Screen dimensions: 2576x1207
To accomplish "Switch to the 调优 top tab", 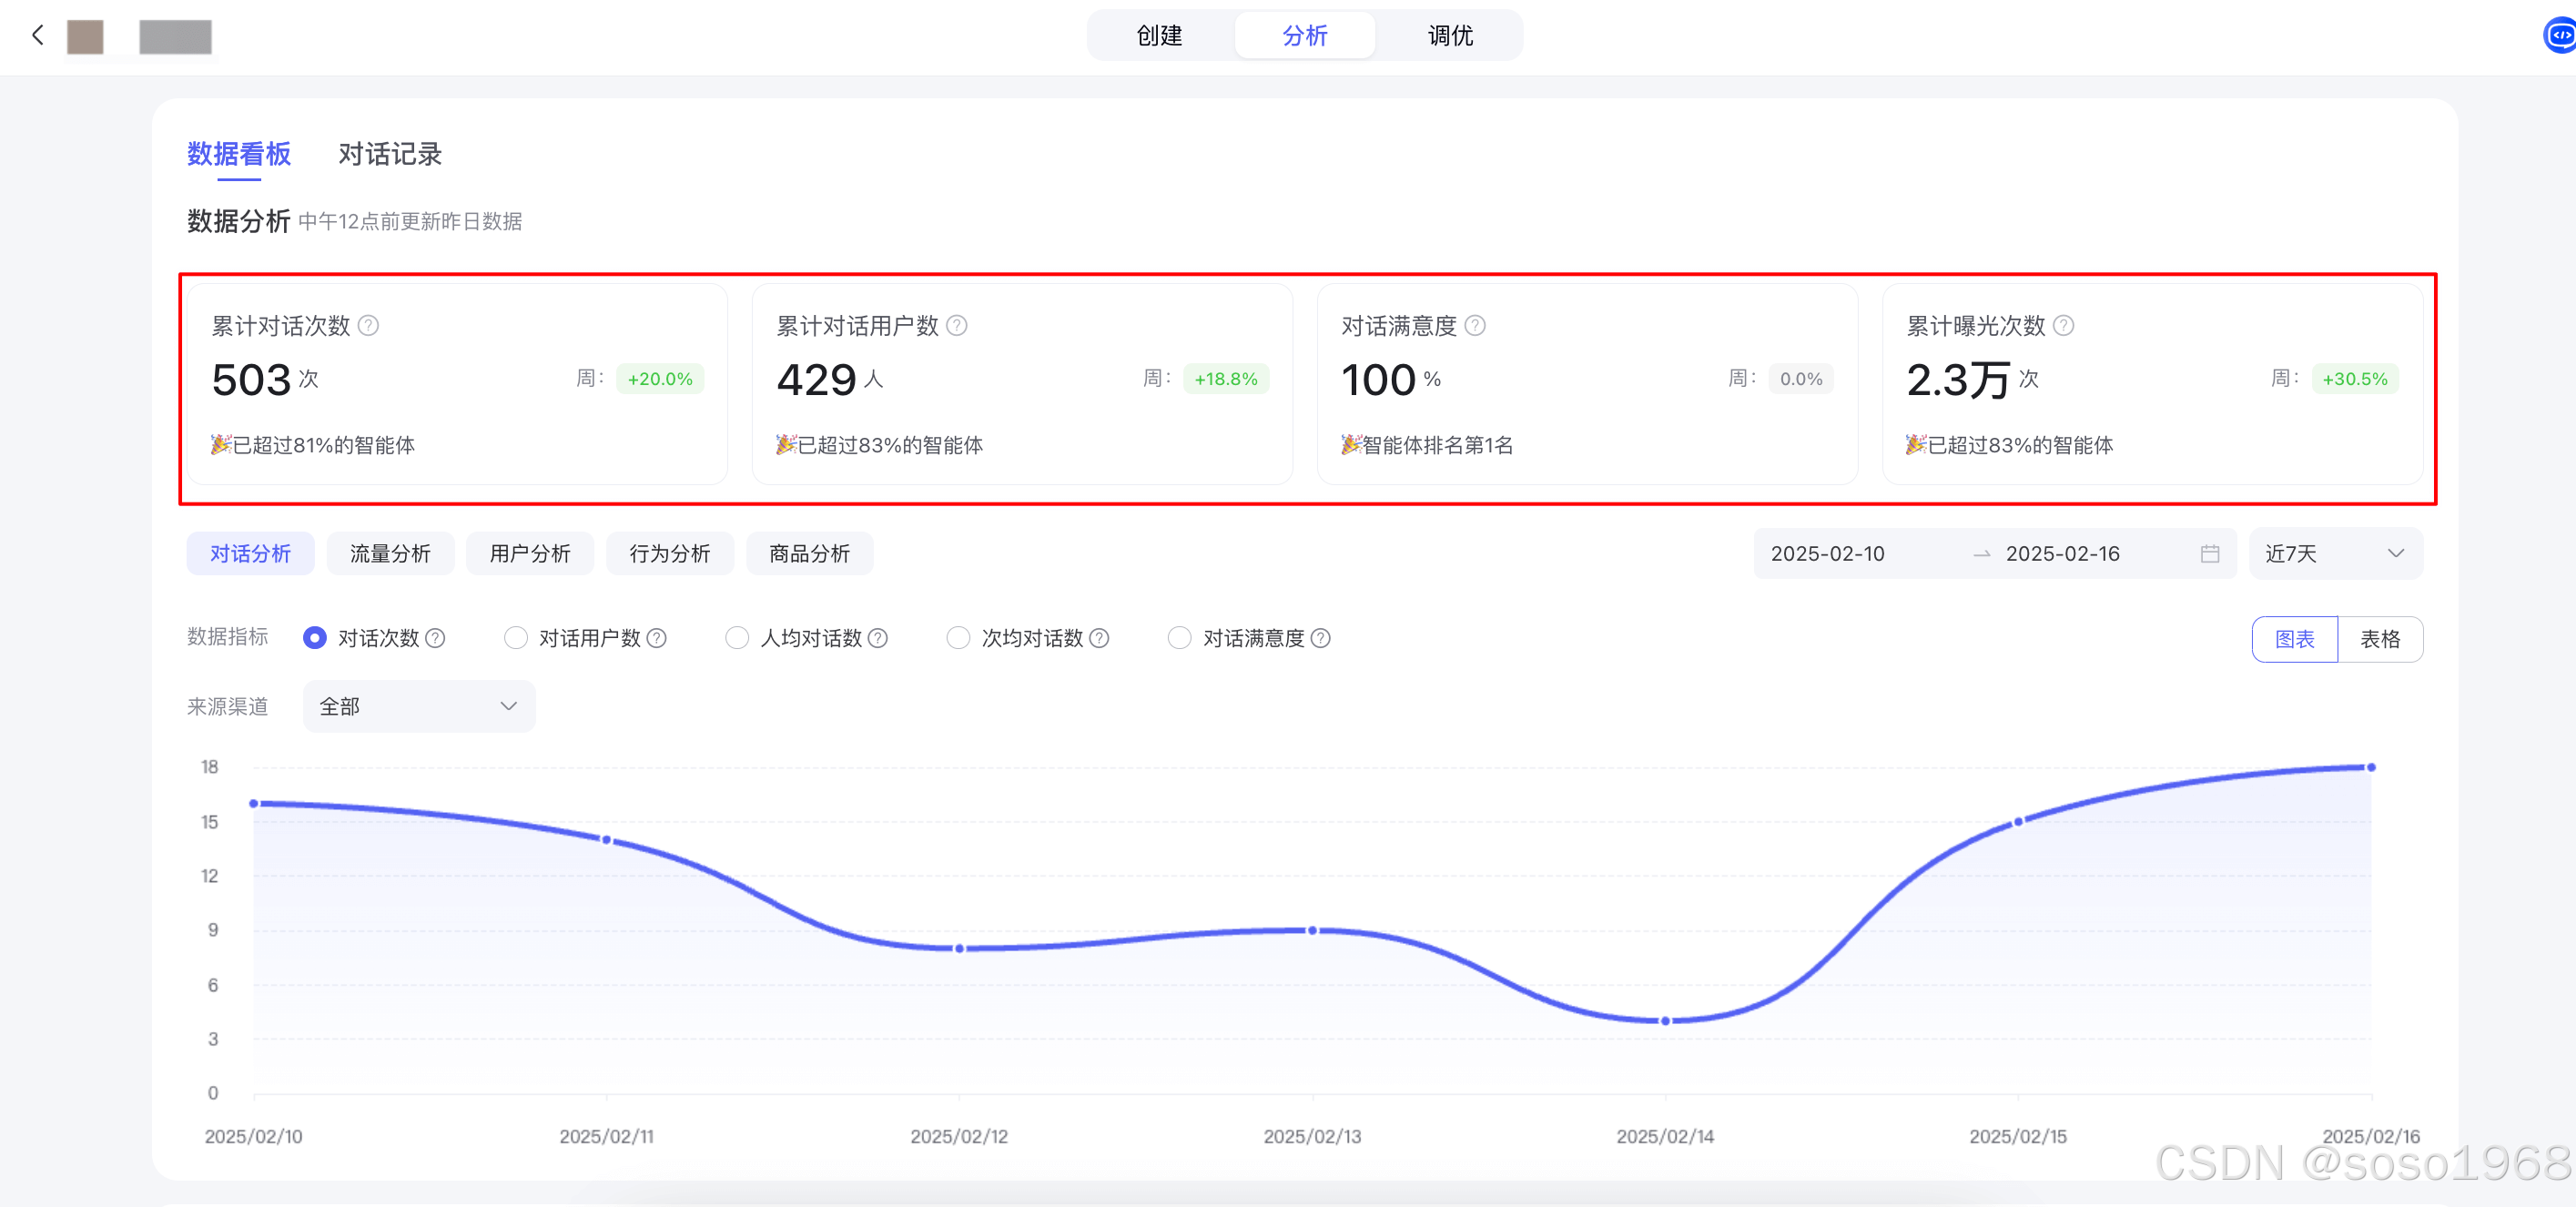I will click(x=1449, y=36).
